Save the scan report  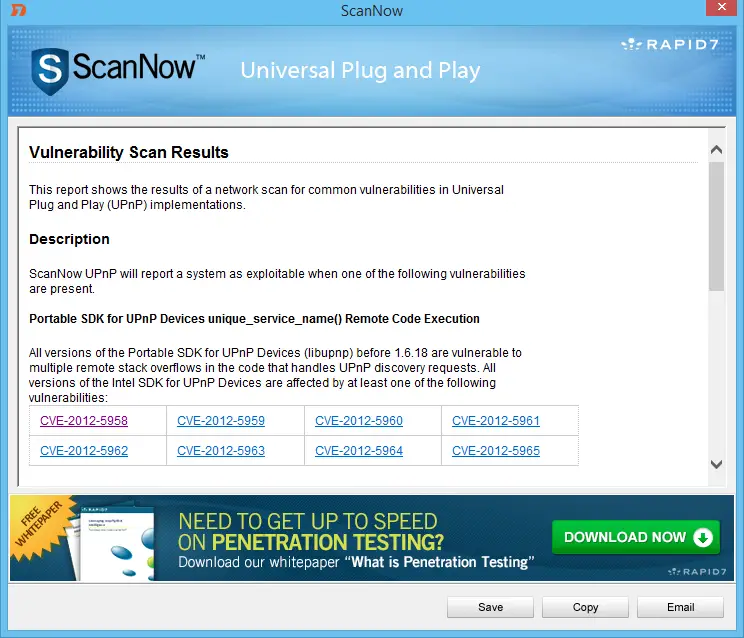(x=490, y=607)
